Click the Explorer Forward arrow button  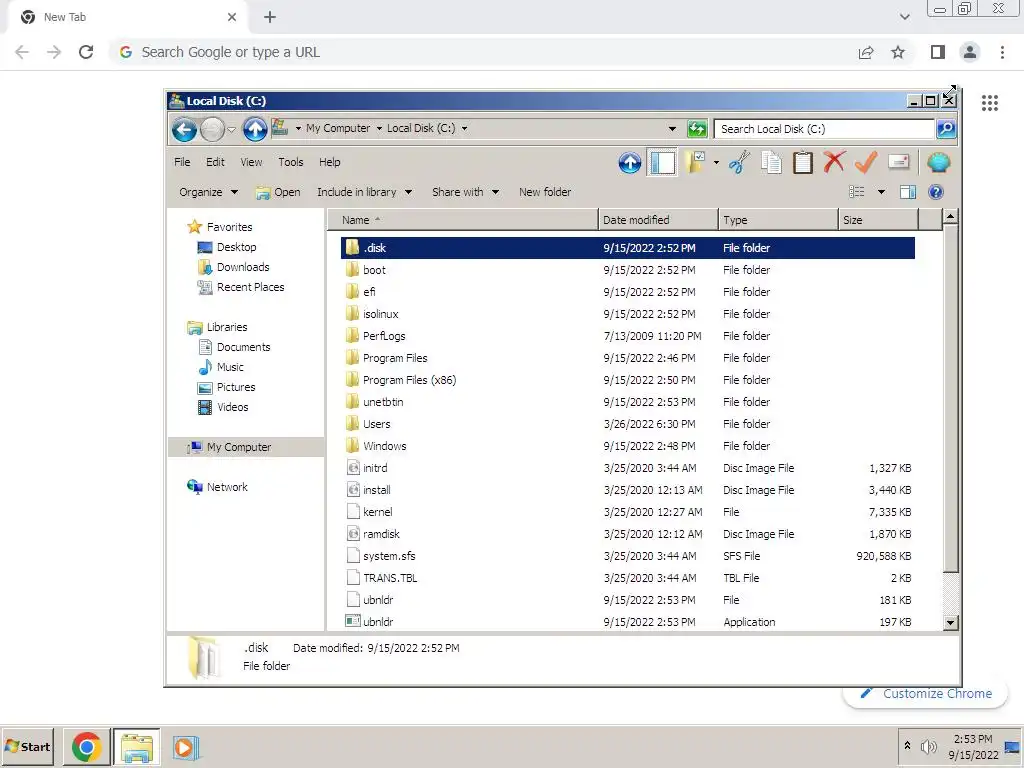coord(212,129)
